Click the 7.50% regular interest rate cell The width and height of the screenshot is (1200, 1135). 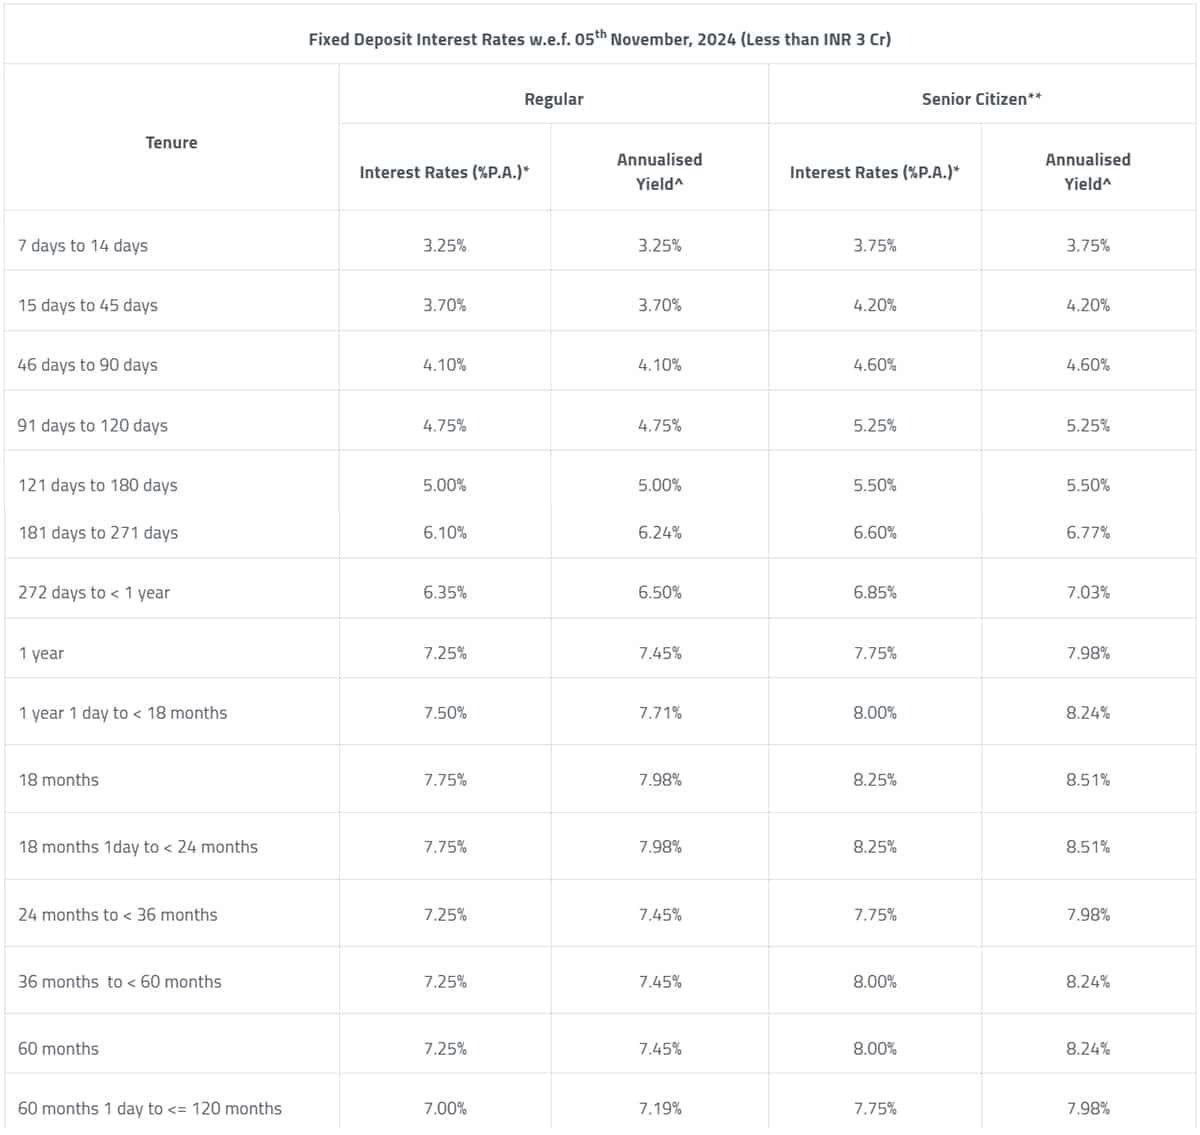click(444, 713)
